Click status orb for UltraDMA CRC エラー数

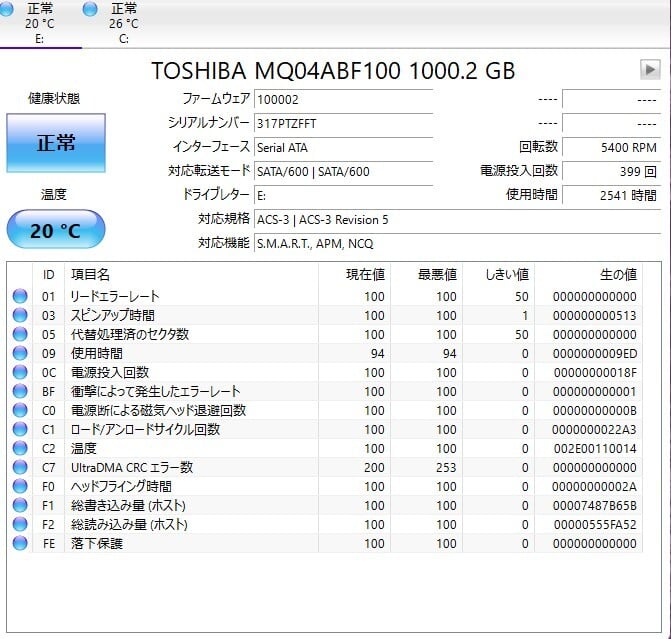coord(20,468)
